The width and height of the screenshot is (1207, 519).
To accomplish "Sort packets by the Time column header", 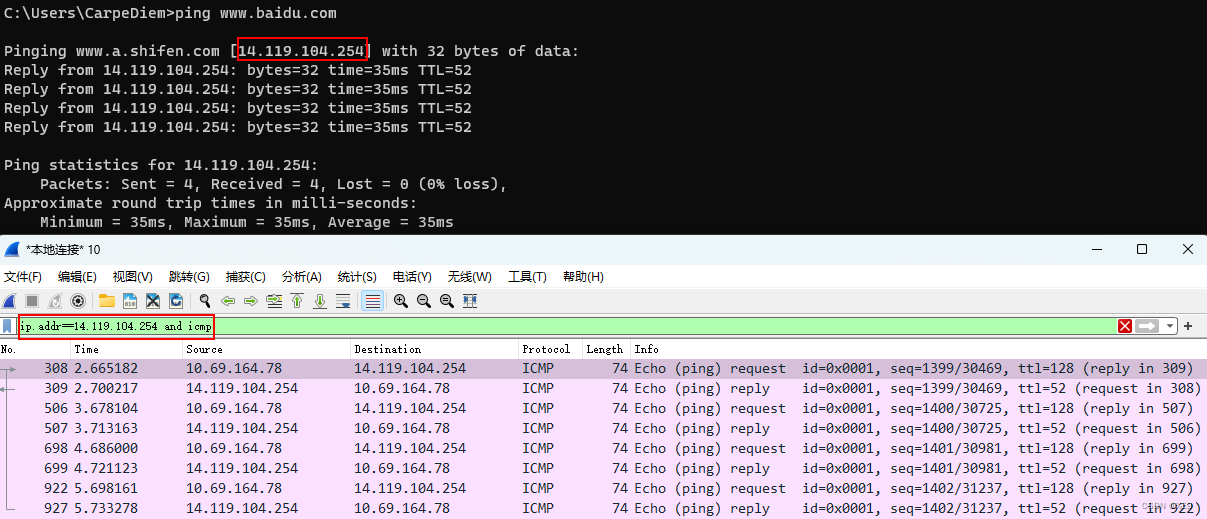I will (x=127, y=349).
